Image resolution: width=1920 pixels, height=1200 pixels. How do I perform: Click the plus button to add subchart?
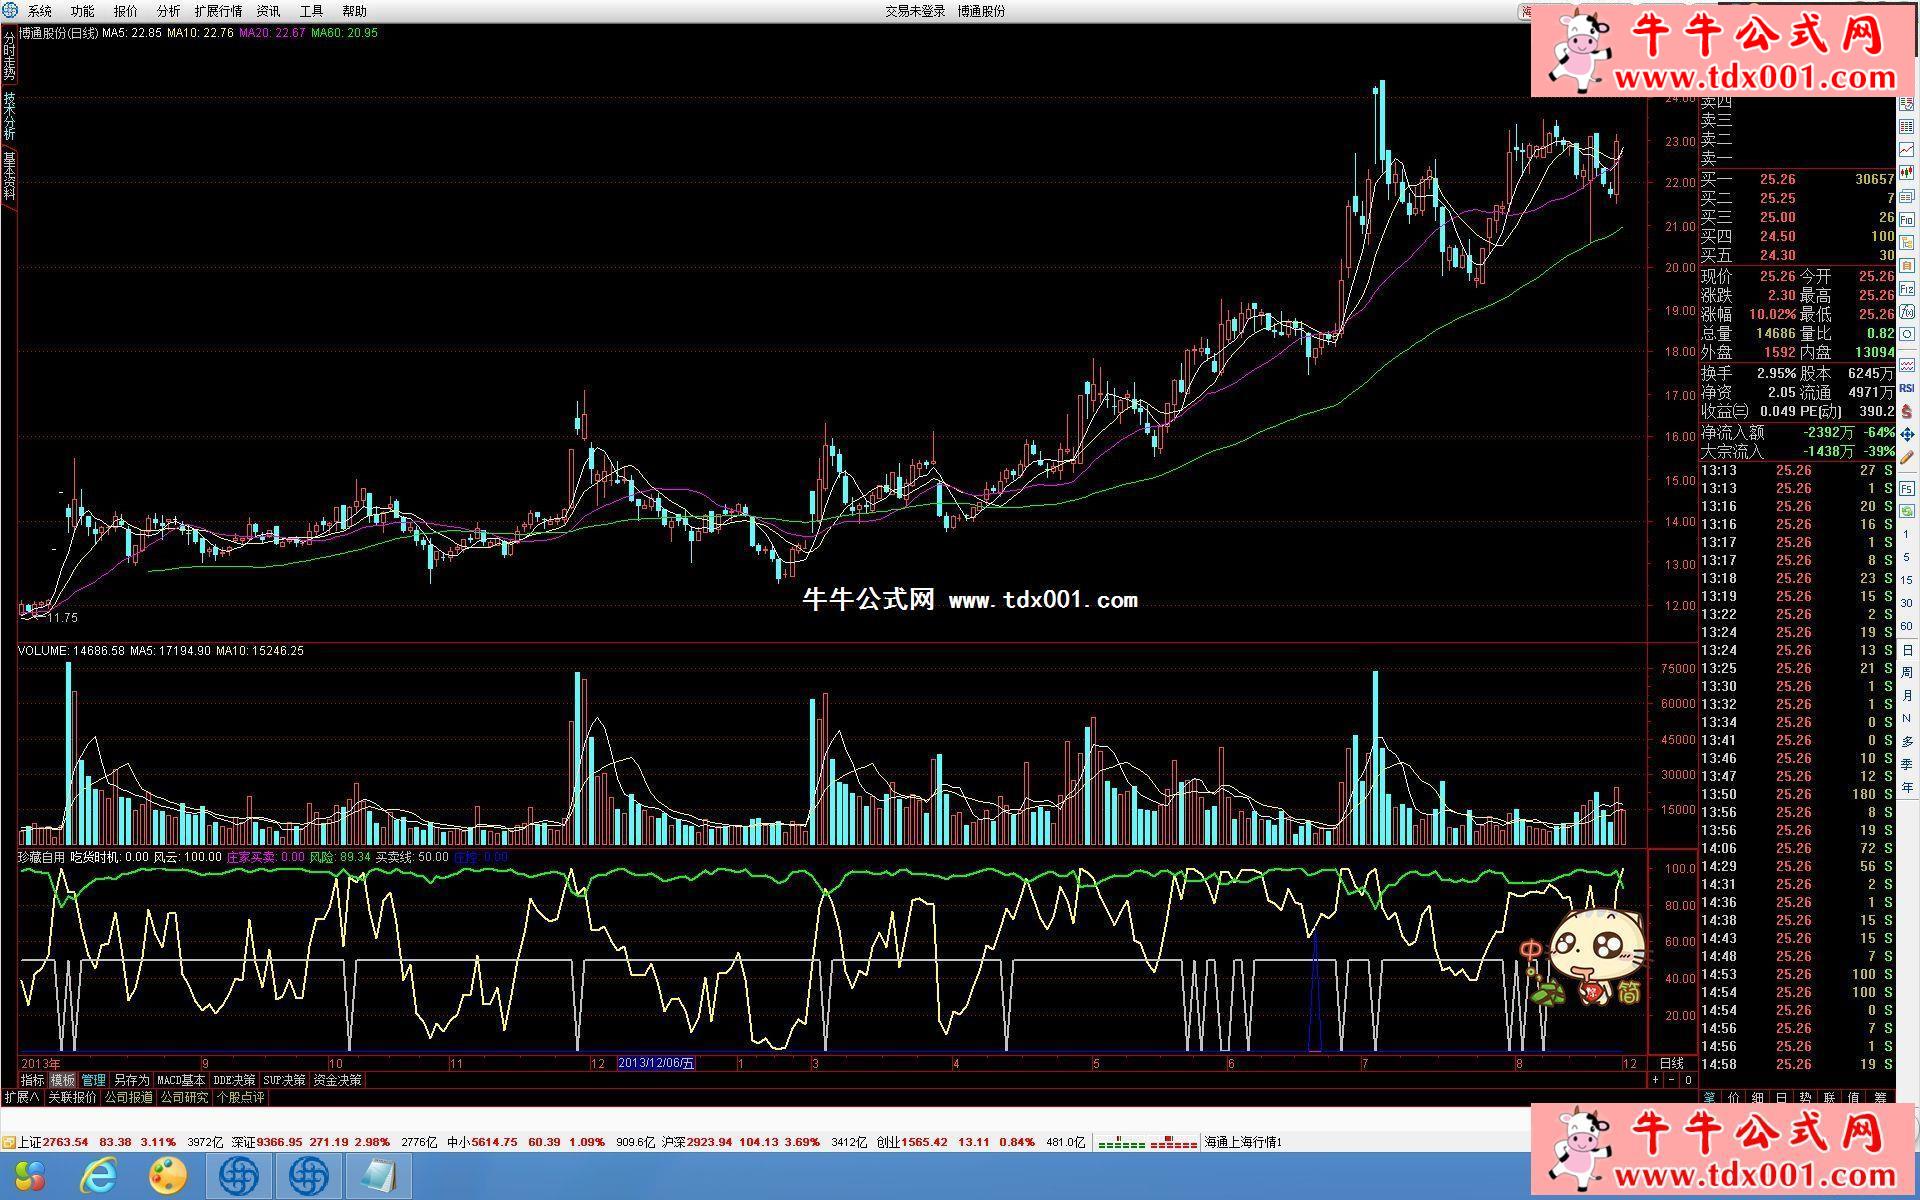click(x=1655, y=1080)
